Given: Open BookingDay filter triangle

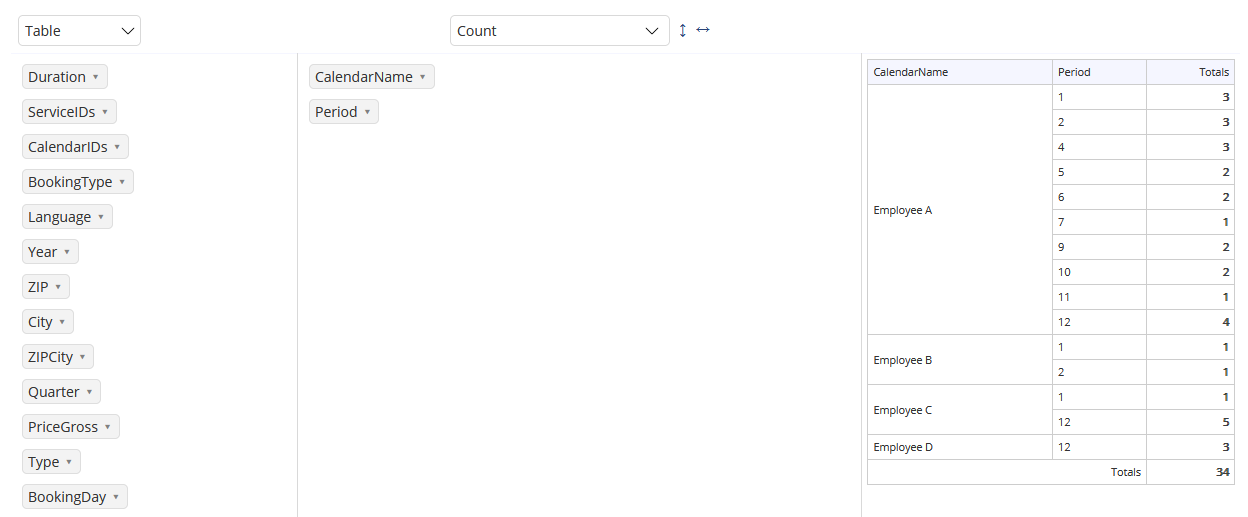Looking at the screenshot, I should click(116, 497).
